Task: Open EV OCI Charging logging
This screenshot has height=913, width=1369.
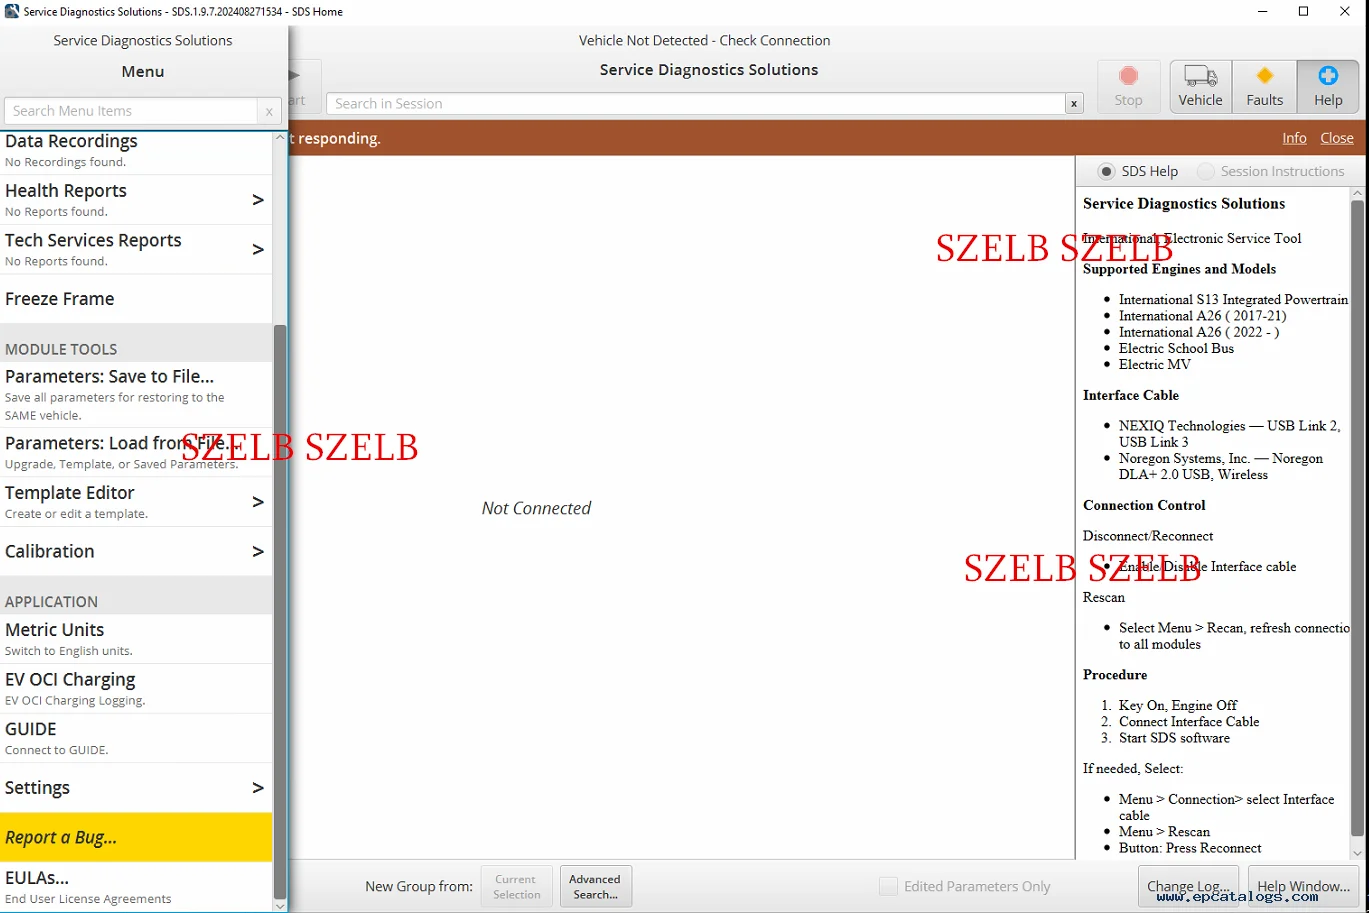Action: pyautogui.click(x=136, y=688)
